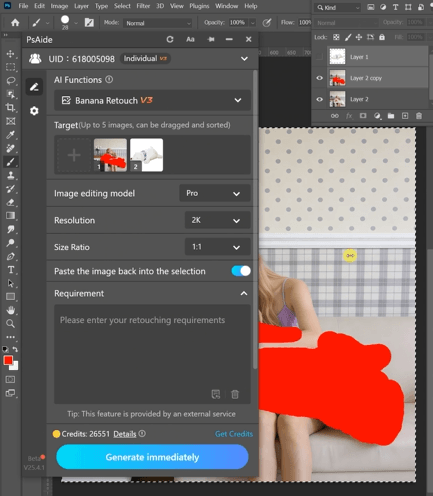This screenshot has width=433, height=496.
Task: Open PsAide settings gear icon
Action: click(x=34, y=111)
